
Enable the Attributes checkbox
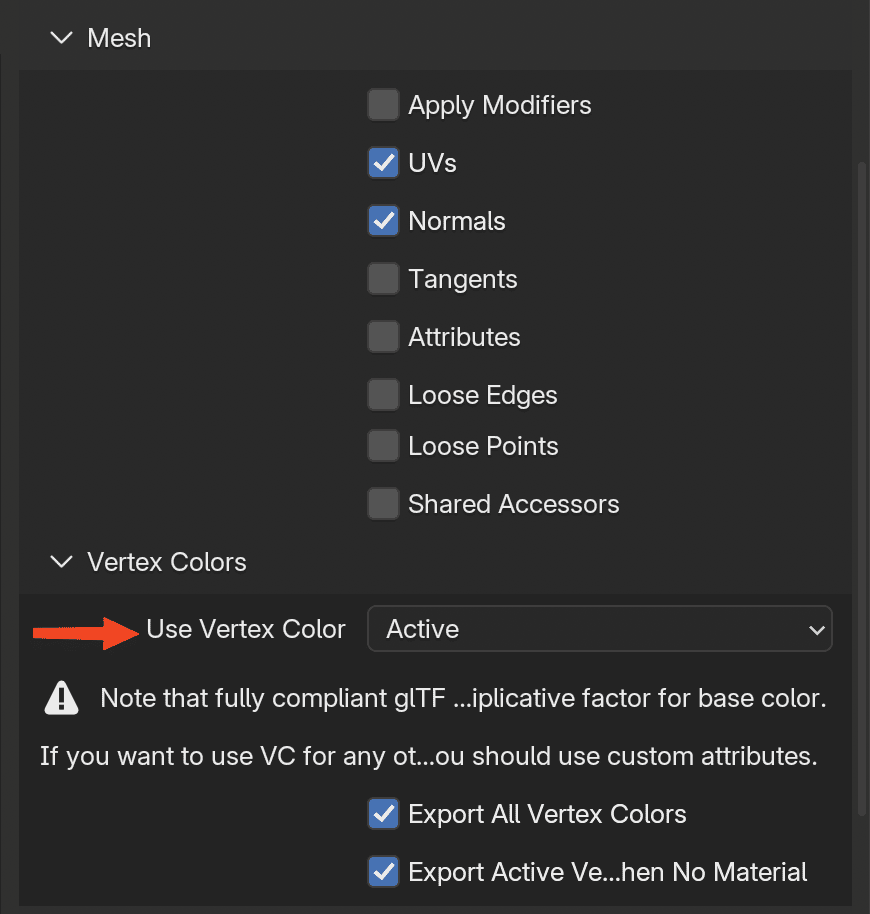point(383,336)
